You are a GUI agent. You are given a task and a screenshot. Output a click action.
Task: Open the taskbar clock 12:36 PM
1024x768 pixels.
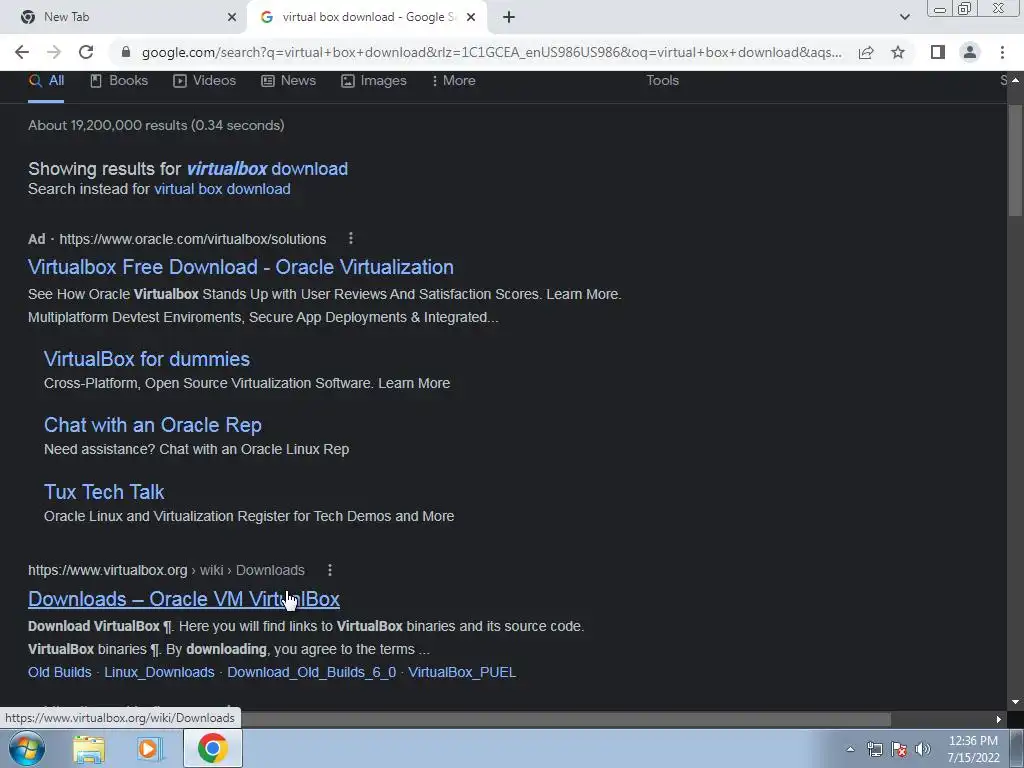pos(974,749)
